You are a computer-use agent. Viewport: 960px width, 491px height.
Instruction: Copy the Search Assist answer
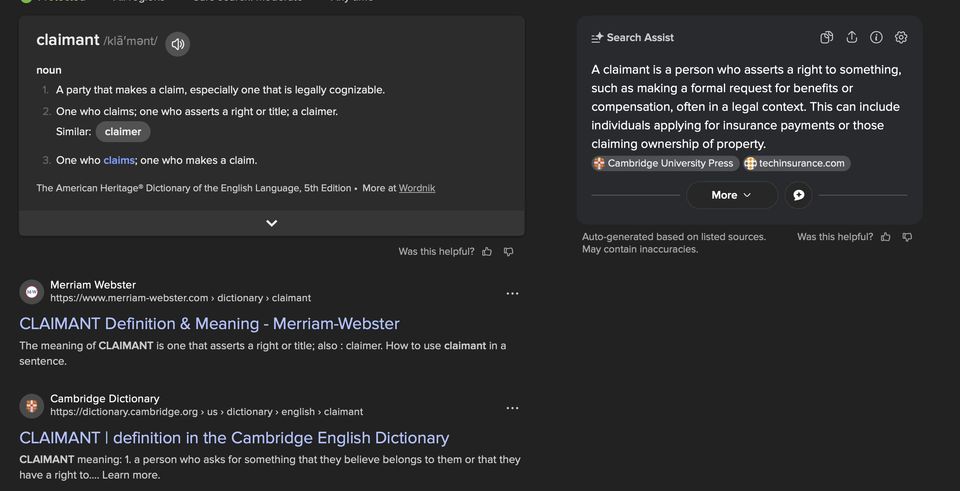pyautogui.click(x=827, y=37)
